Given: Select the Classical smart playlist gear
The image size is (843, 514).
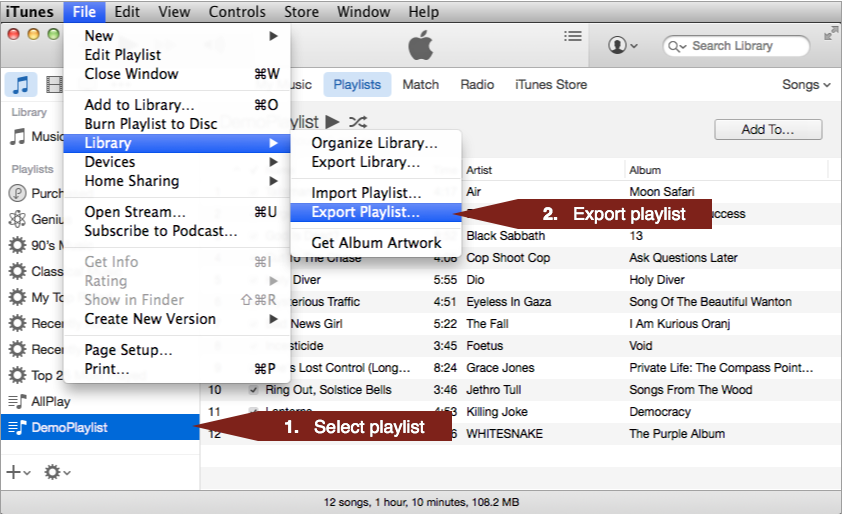Looking at the screenshot, I should click(x=17, y=271).
